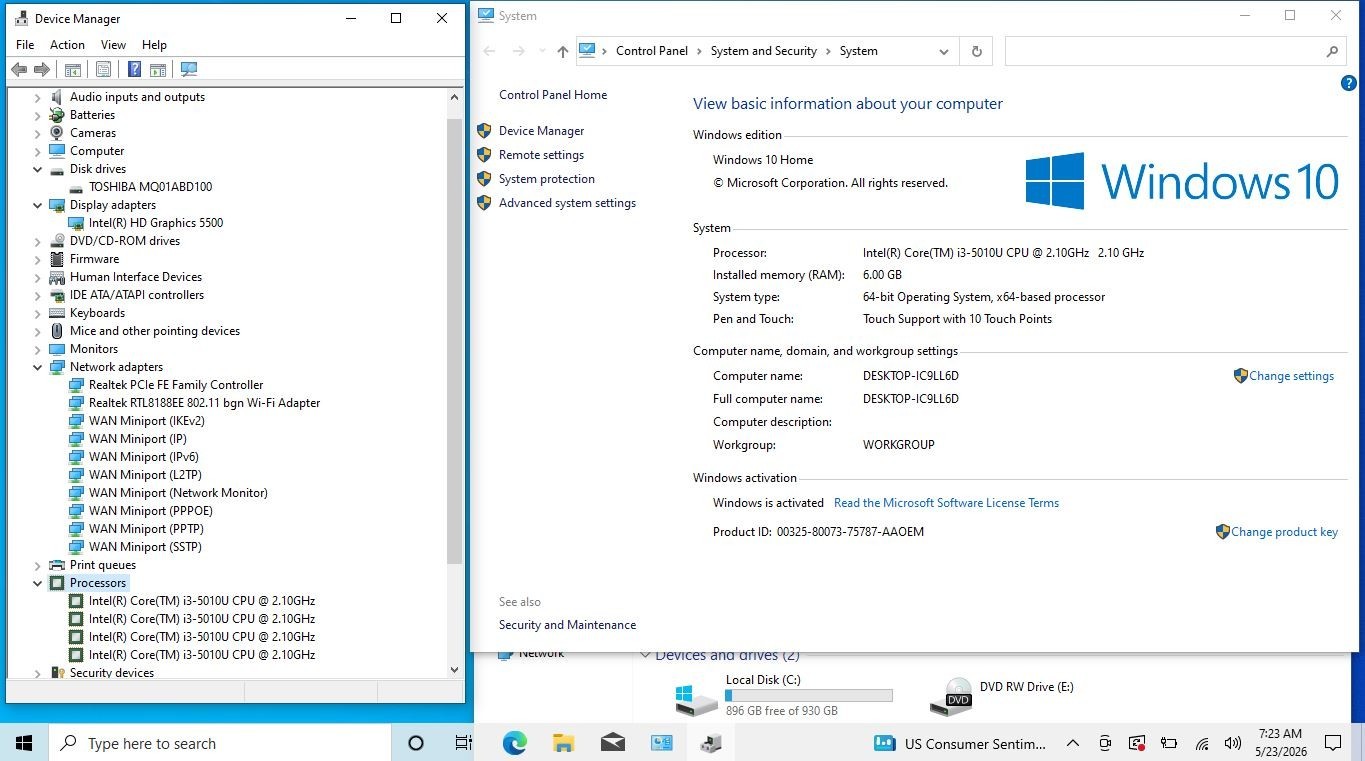Screen dimensions: 1365x761
Task: Open Wi-Fi network icon in system tray
Action: point(1202,743)
